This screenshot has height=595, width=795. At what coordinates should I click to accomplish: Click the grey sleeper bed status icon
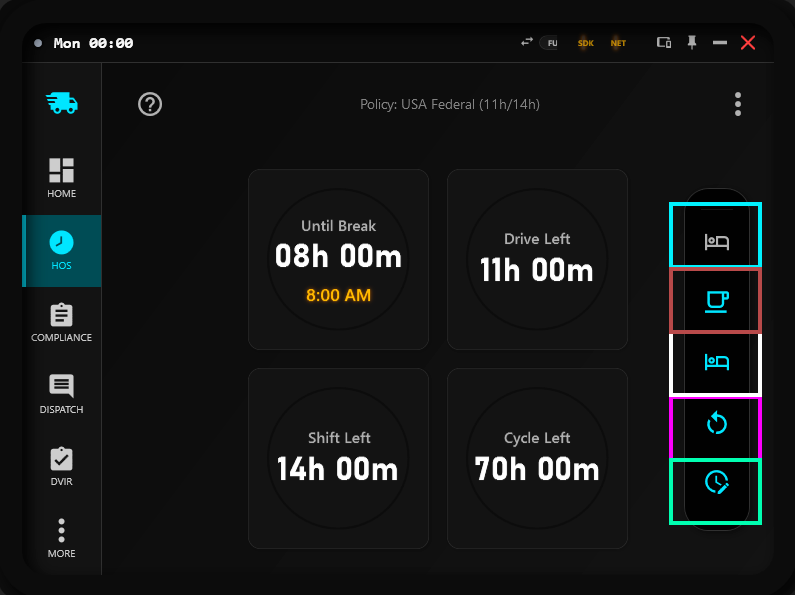[x=716, y=242]
